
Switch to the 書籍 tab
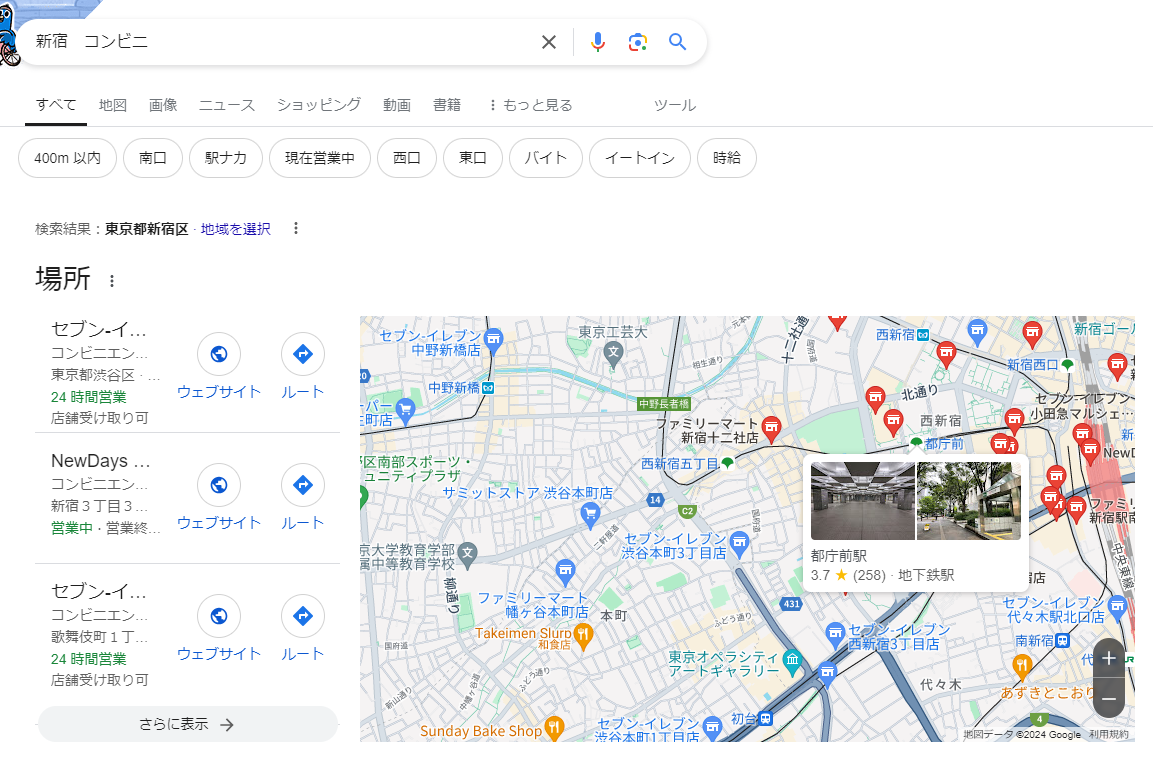click(x=447, y=105)
